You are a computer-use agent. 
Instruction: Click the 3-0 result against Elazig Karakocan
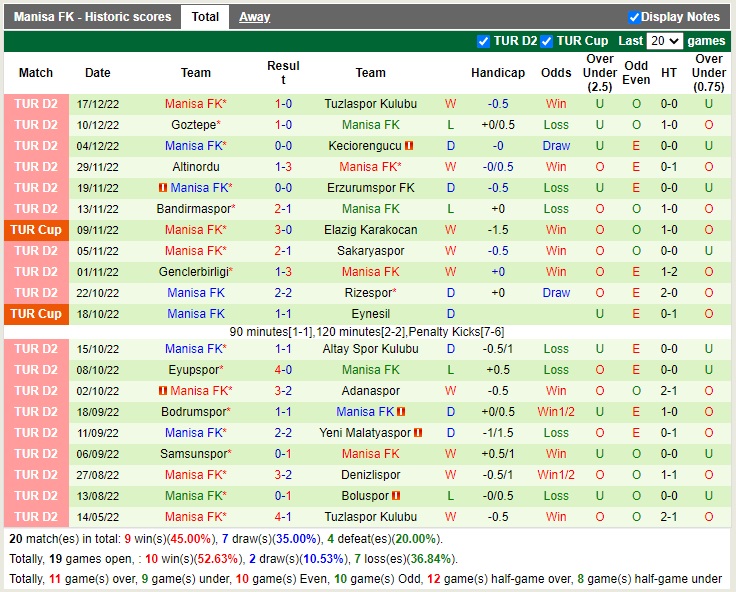pyautogui.click(x=283, y=230)
